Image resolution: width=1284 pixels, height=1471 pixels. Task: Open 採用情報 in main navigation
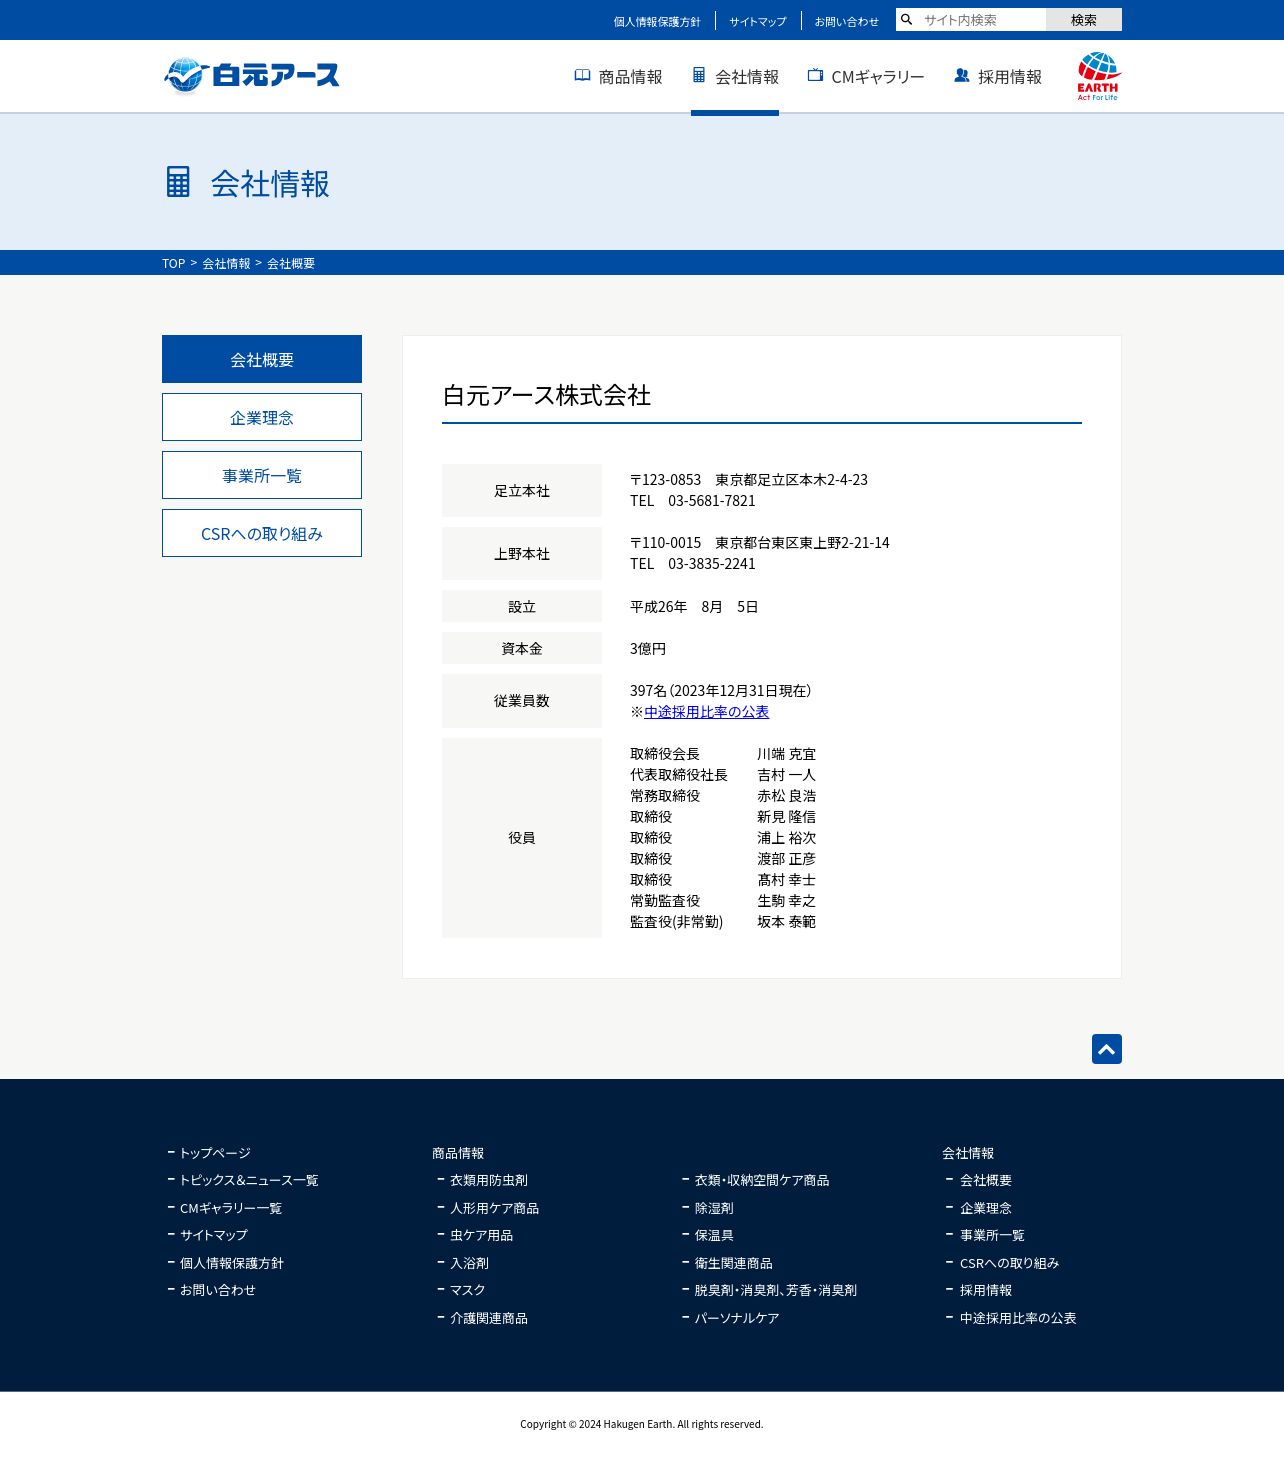tap(998, 77)
